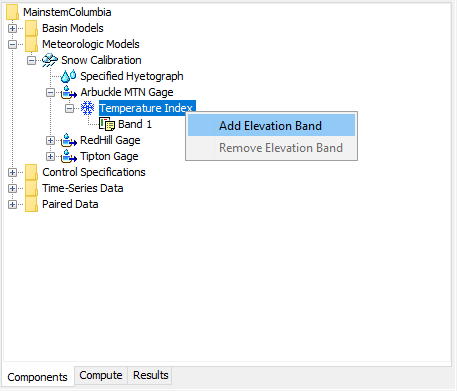Expand the Basin Models folder

click(12, 28)
